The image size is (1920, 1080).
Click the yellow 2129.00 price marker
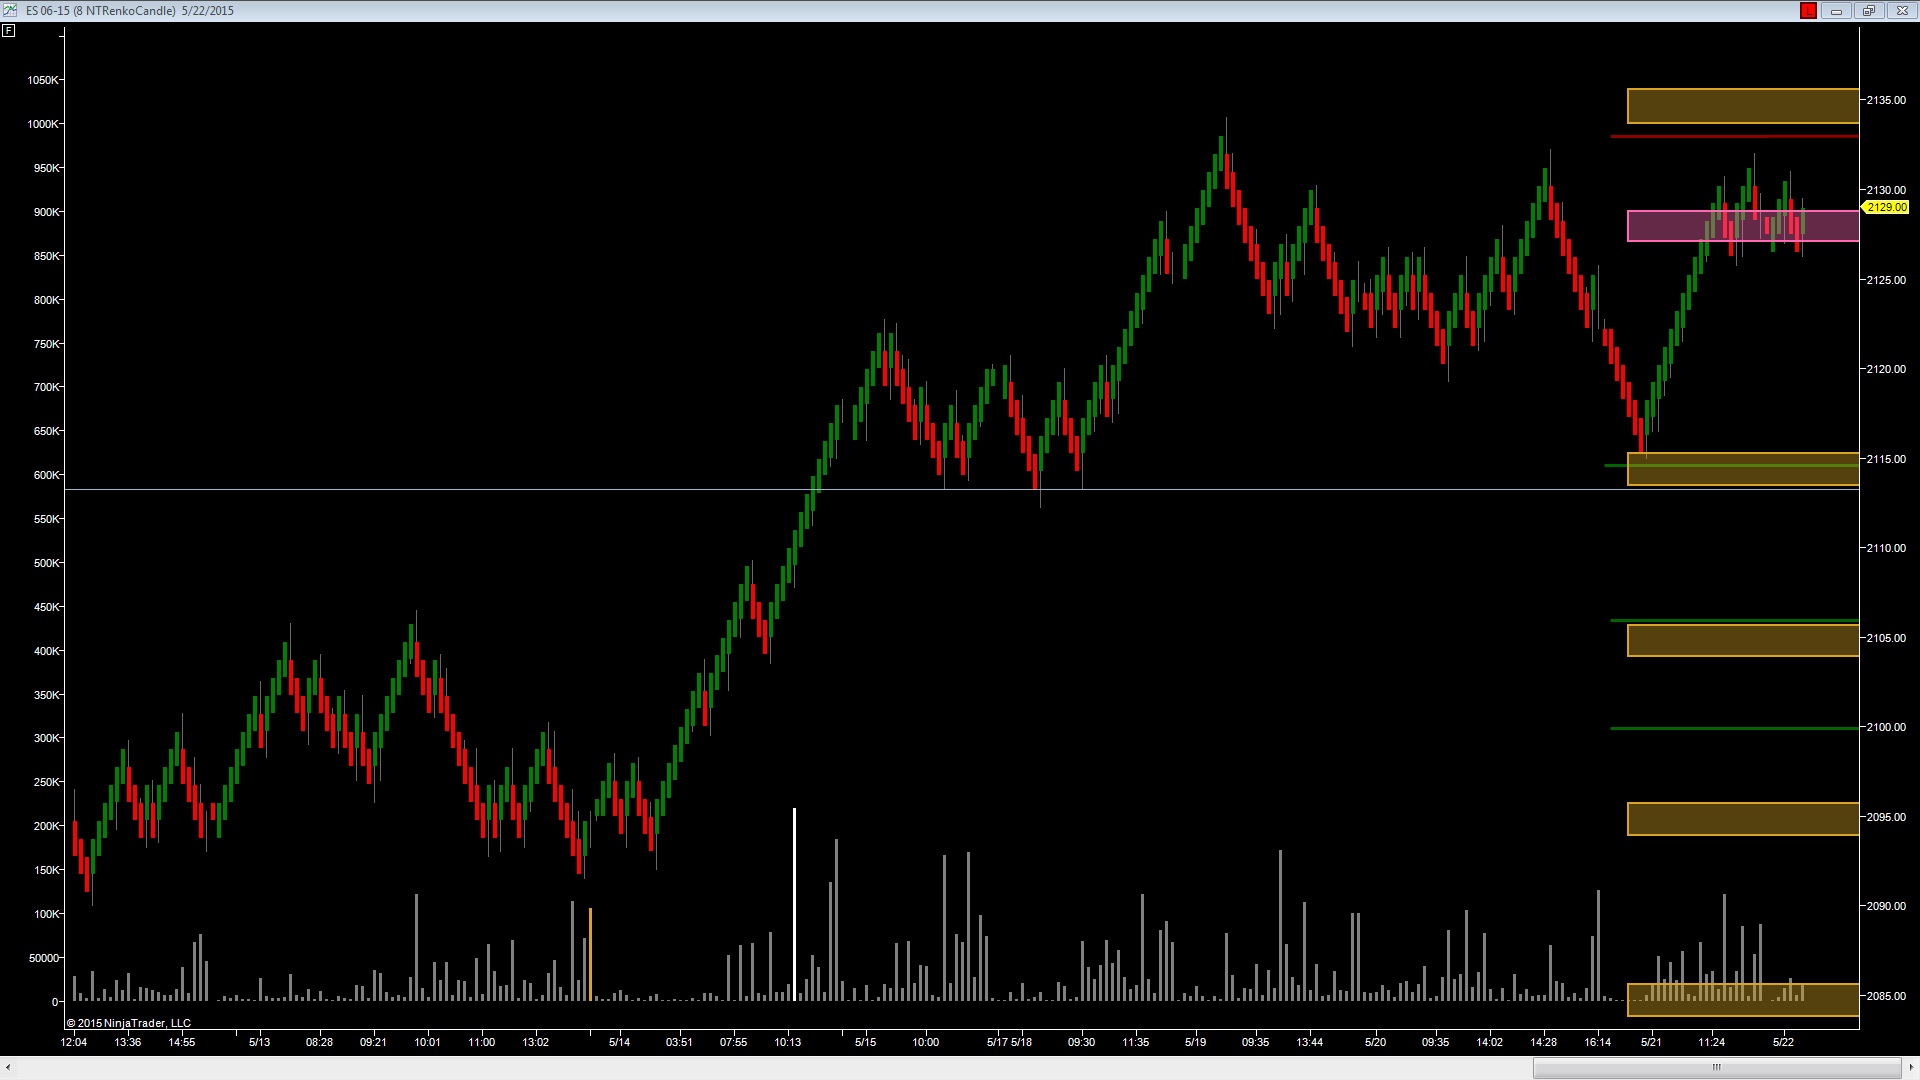1886,207
